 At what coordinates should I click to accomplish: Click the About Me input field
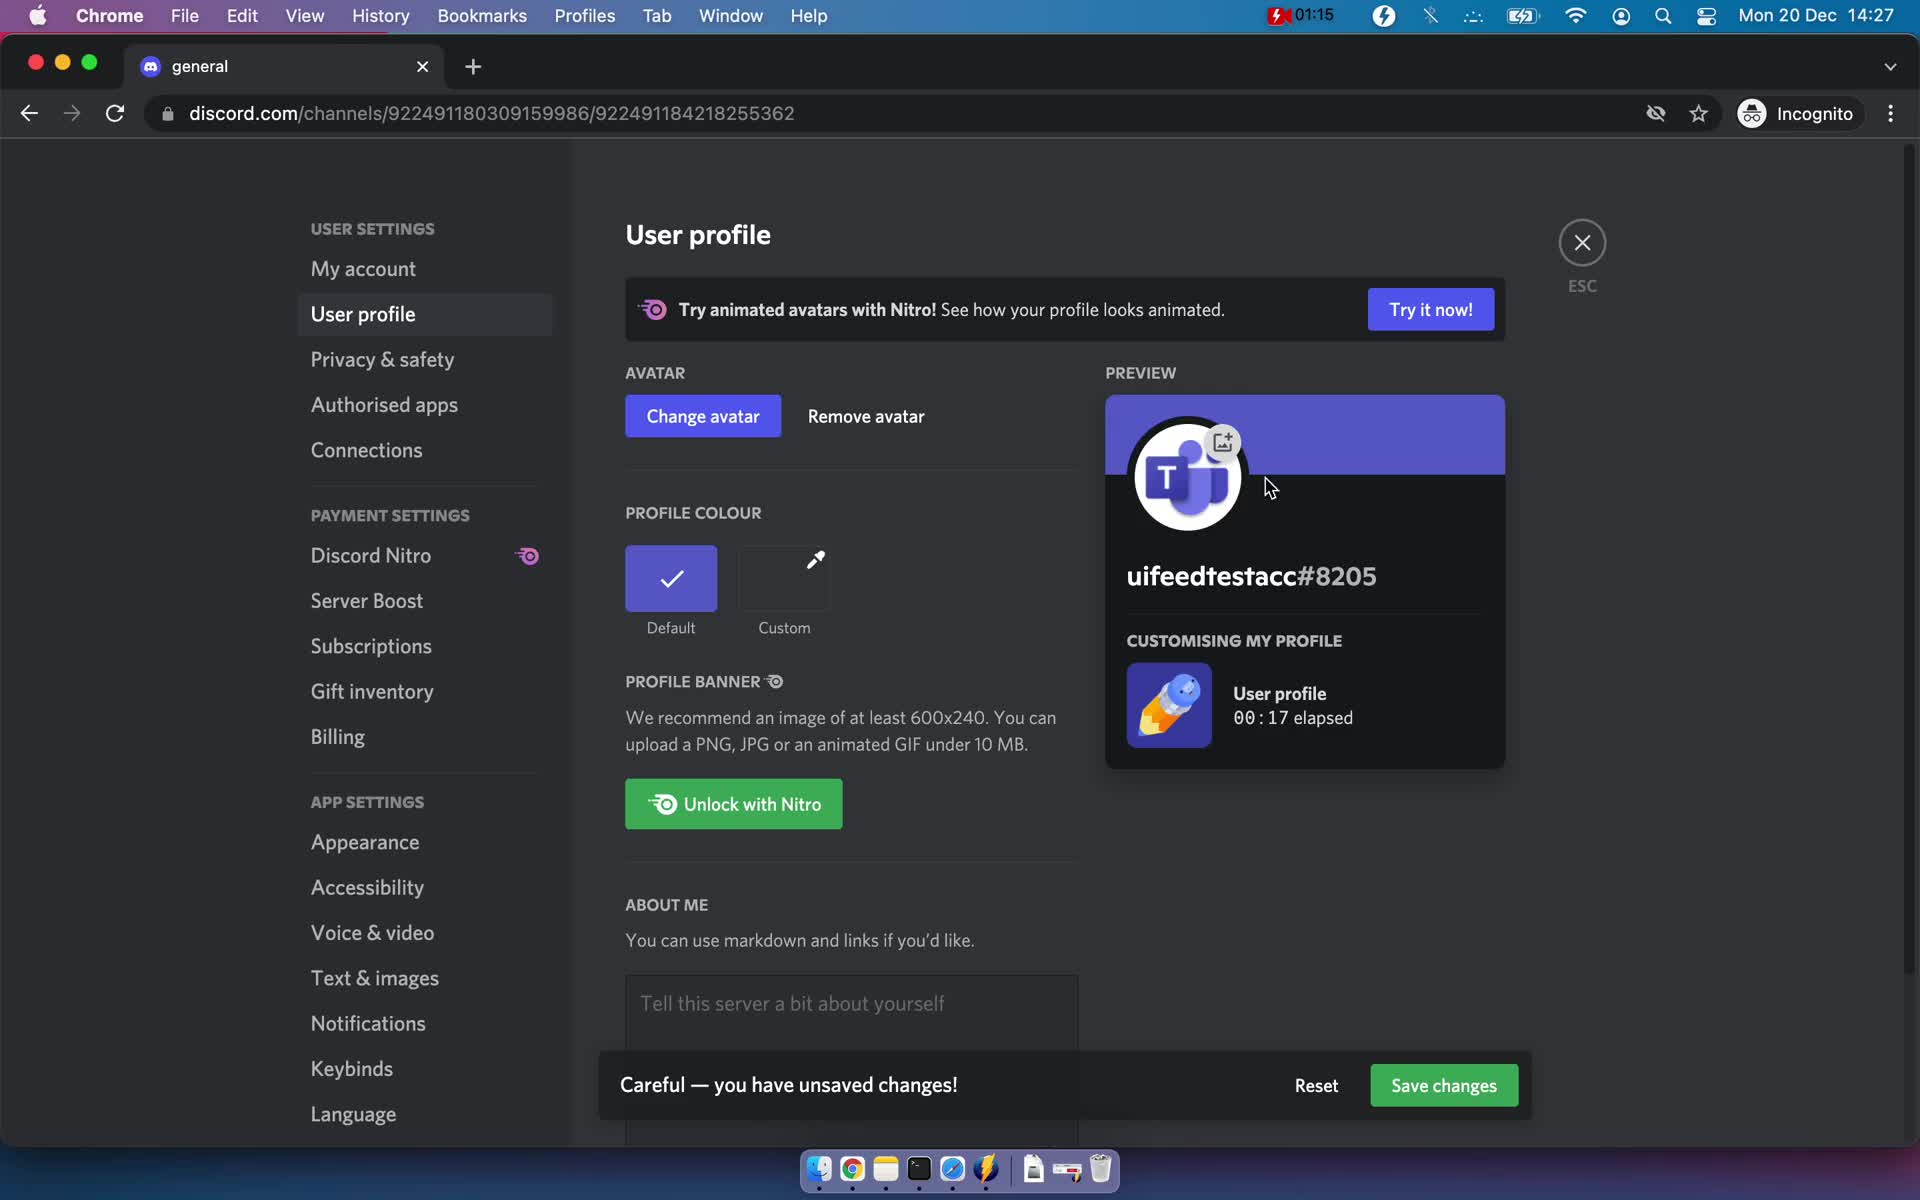click(850, 1002)
